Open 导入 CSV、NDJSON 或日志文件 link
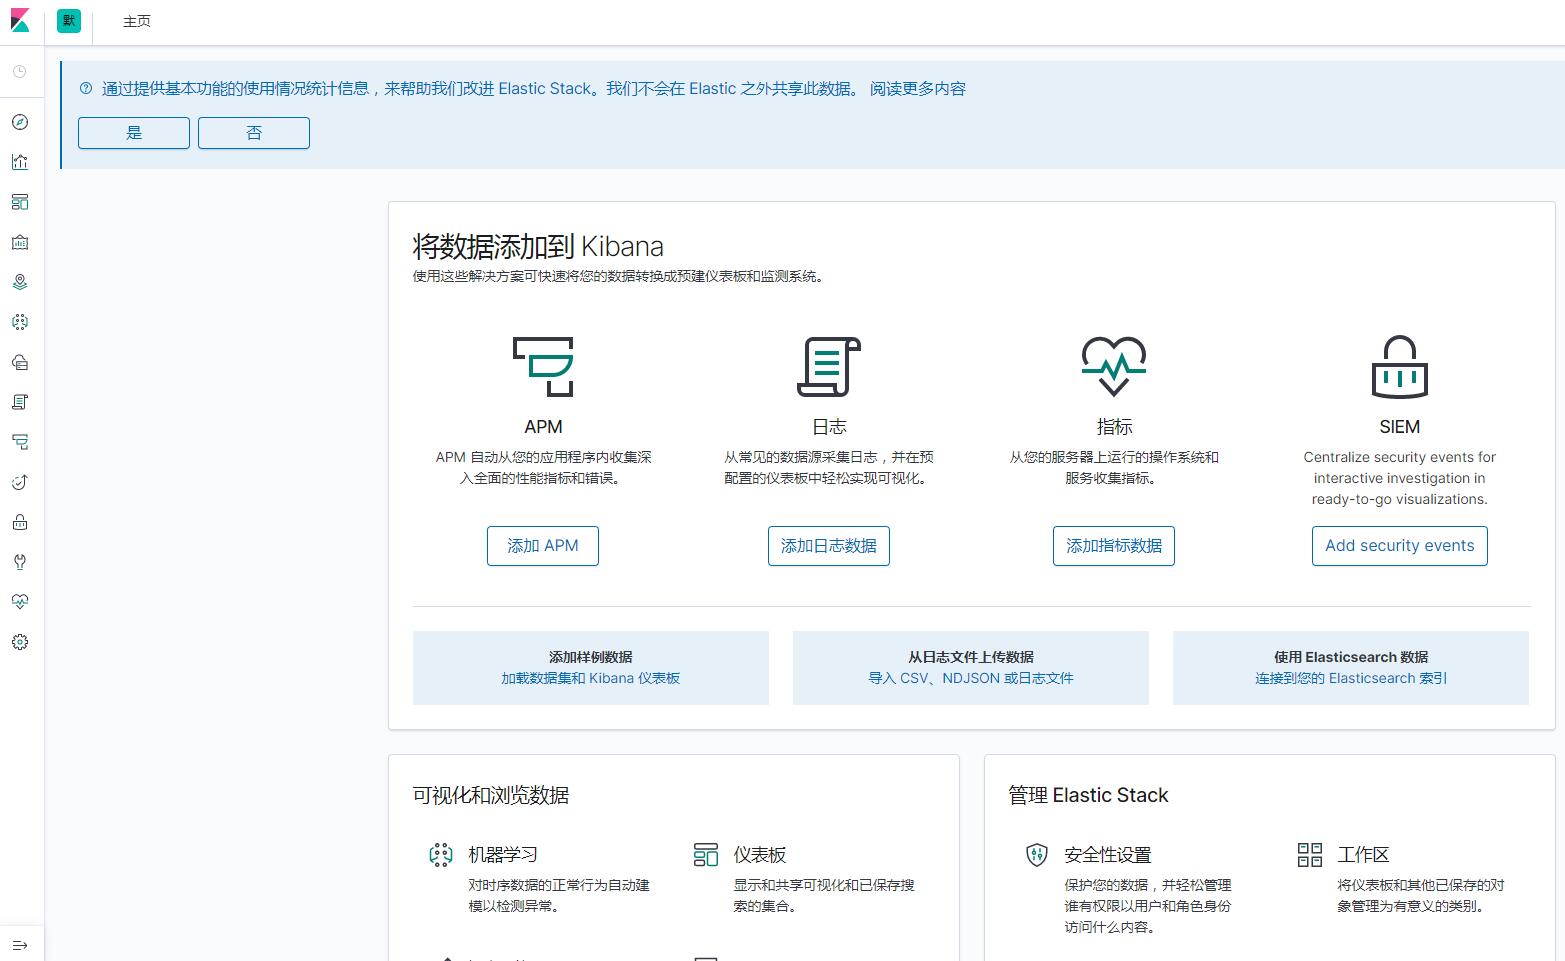Screen dimensions: 1565x961 971,678
